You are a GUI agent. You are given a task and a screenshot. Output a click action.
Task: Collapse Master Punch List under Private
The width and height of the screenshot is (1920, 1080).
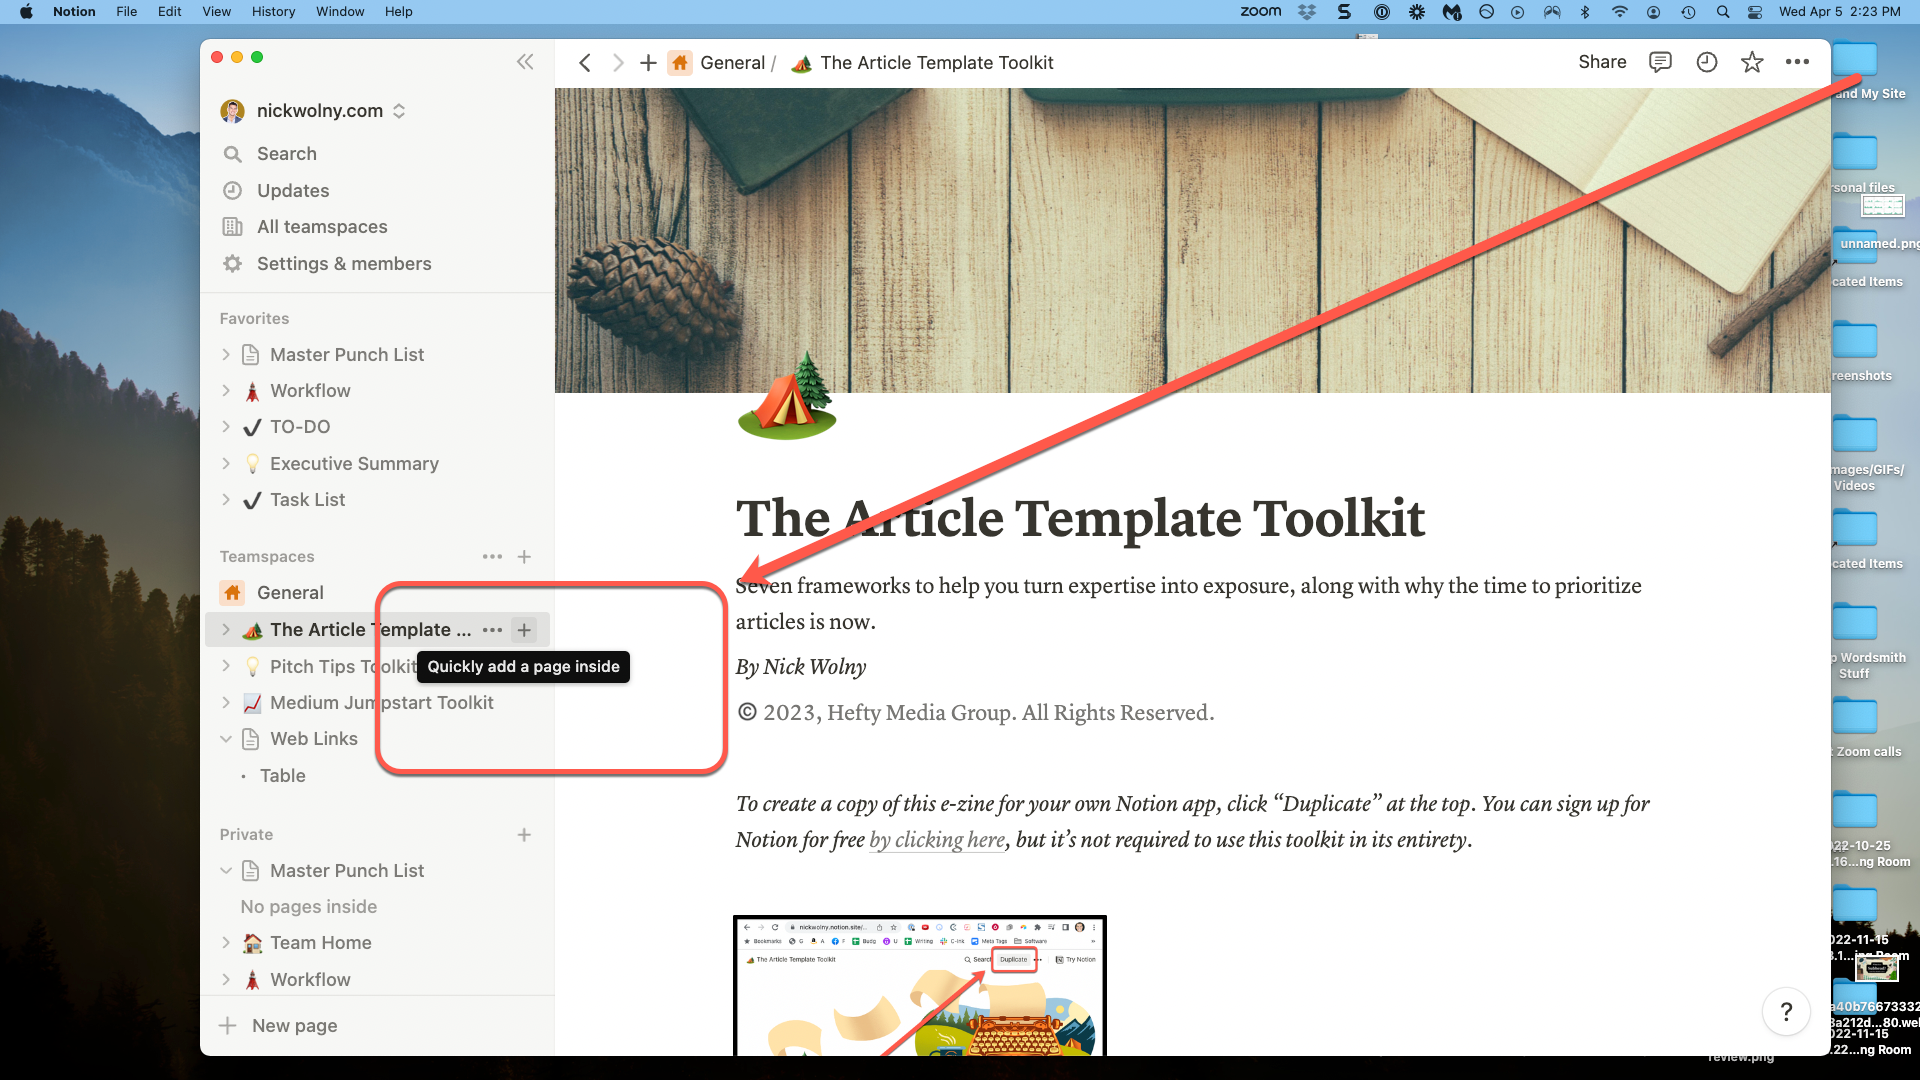226,871
